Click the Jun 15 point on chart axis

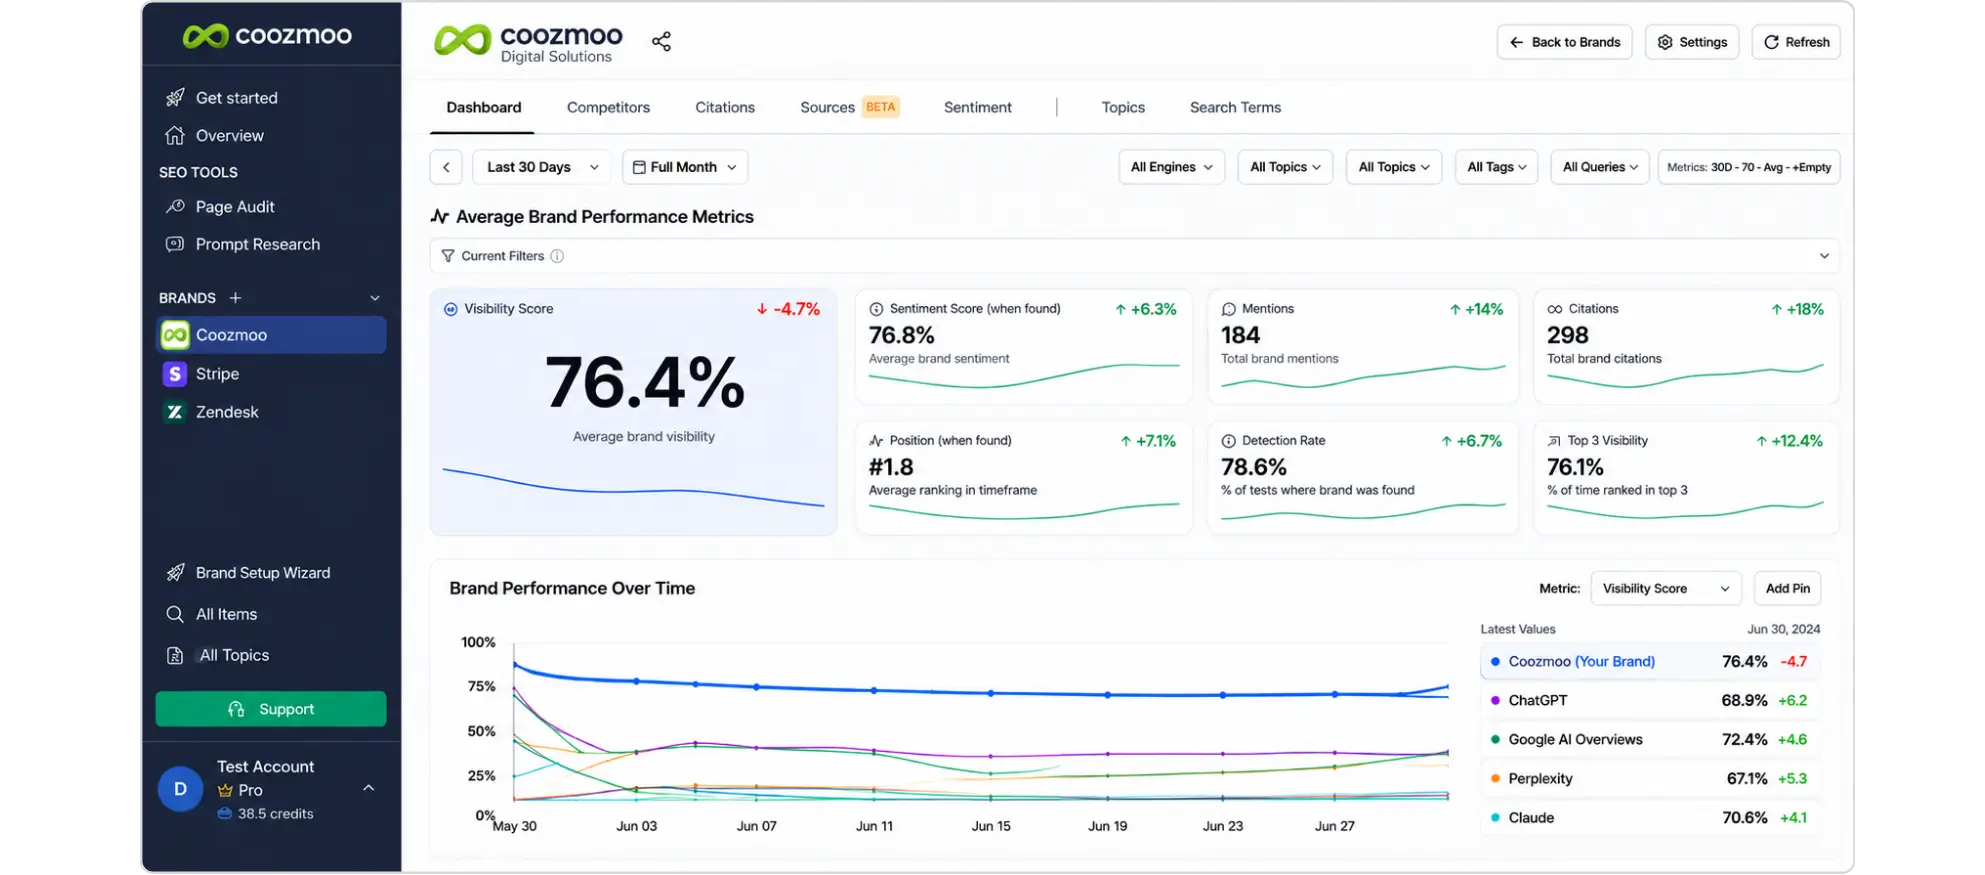pyautogui.click(x=991, y=826)
